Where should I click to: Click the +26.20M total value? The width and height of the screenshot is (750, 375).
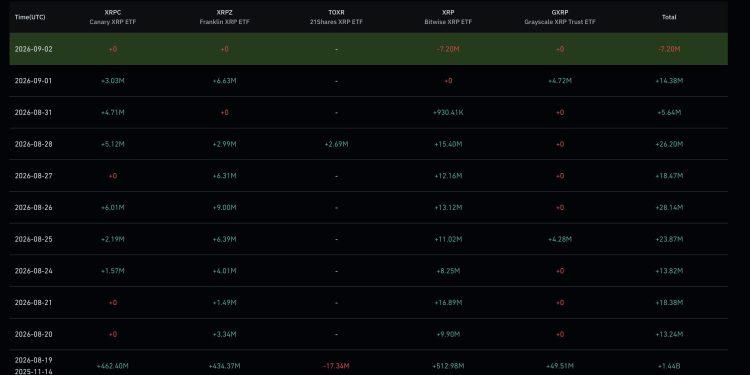pos(669,144)
